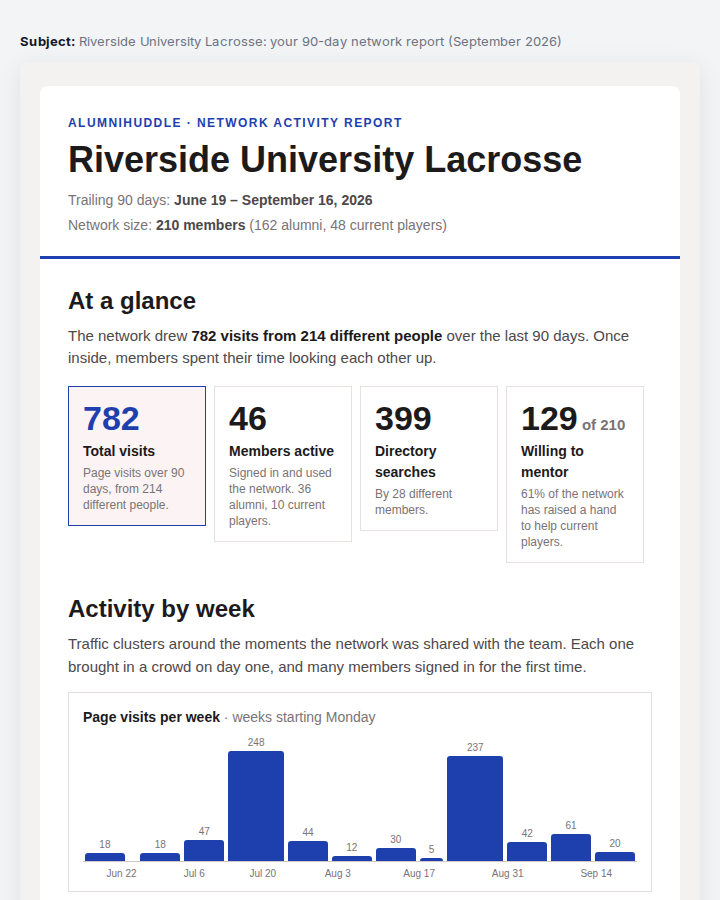Click the '210 members' network size text

click(x=200, y=225)
